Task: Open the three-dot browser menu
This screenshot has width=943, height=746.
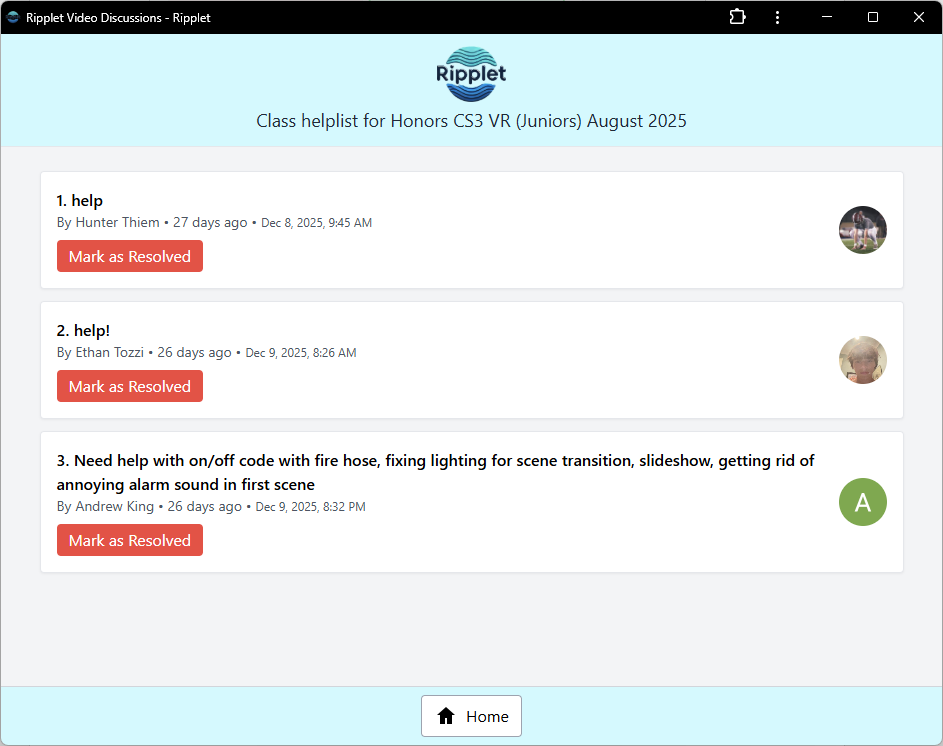Action: (777, 17)
